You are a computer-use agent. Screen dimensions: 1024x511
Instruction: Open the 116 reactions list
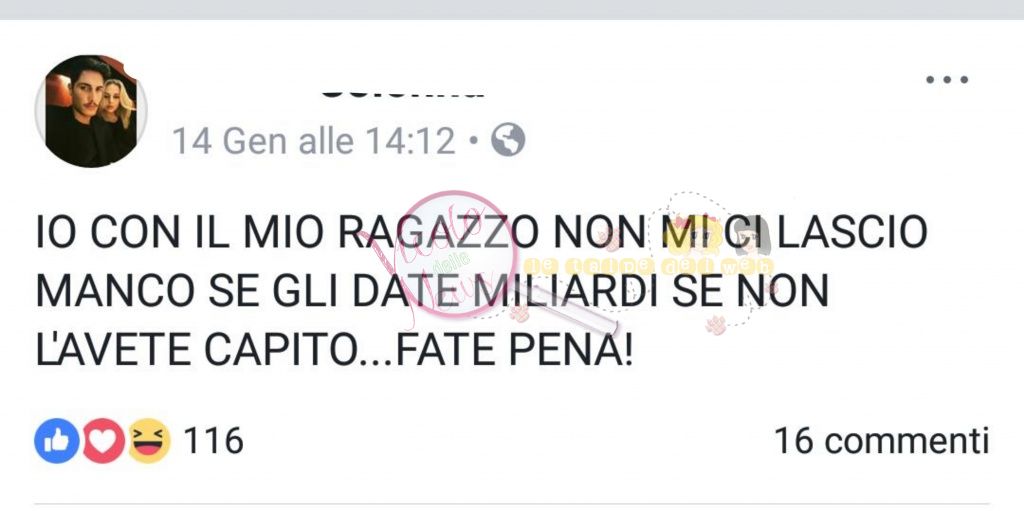point(214,441)
